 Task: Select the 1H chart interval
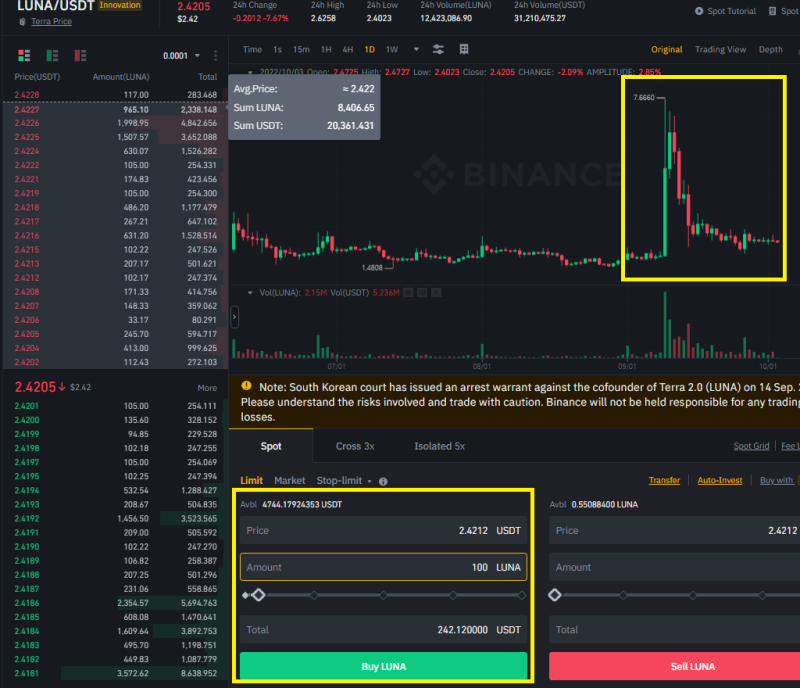tap(326, 50)
